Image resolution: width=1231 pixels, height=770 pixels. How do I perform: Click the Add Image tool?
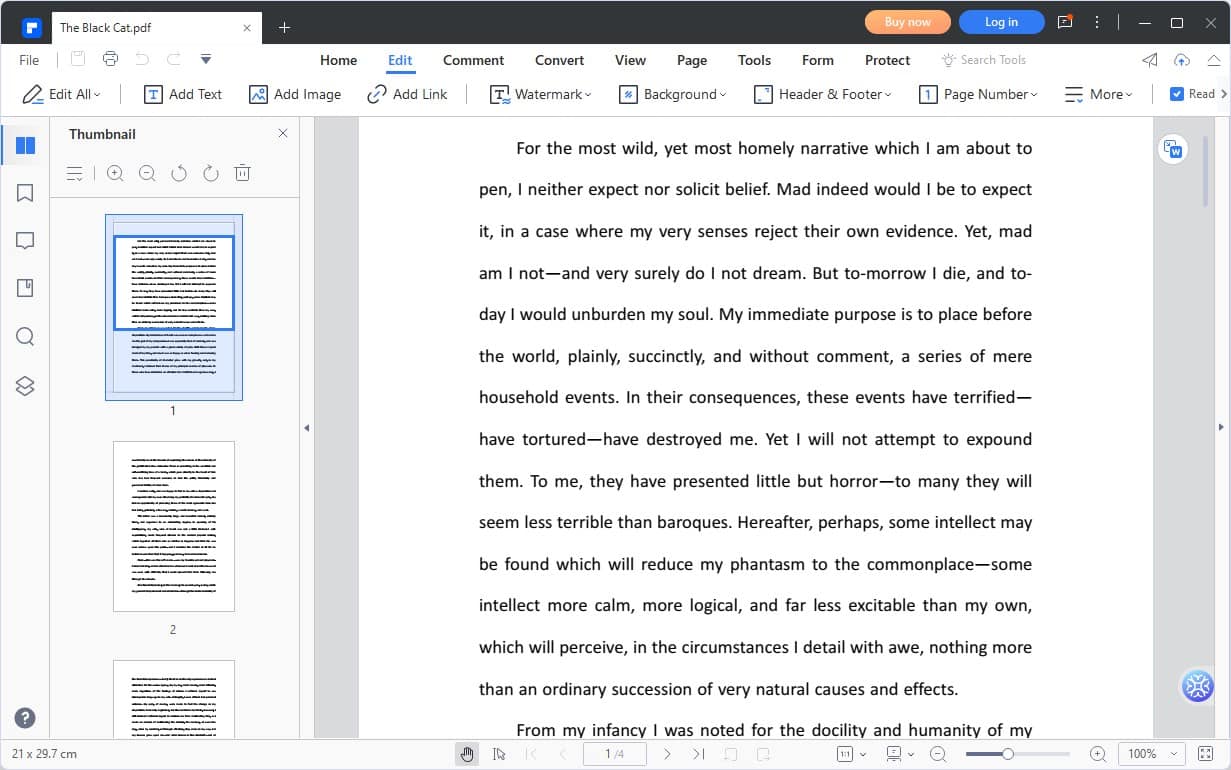pyautogui.click(x=295, y=94)
